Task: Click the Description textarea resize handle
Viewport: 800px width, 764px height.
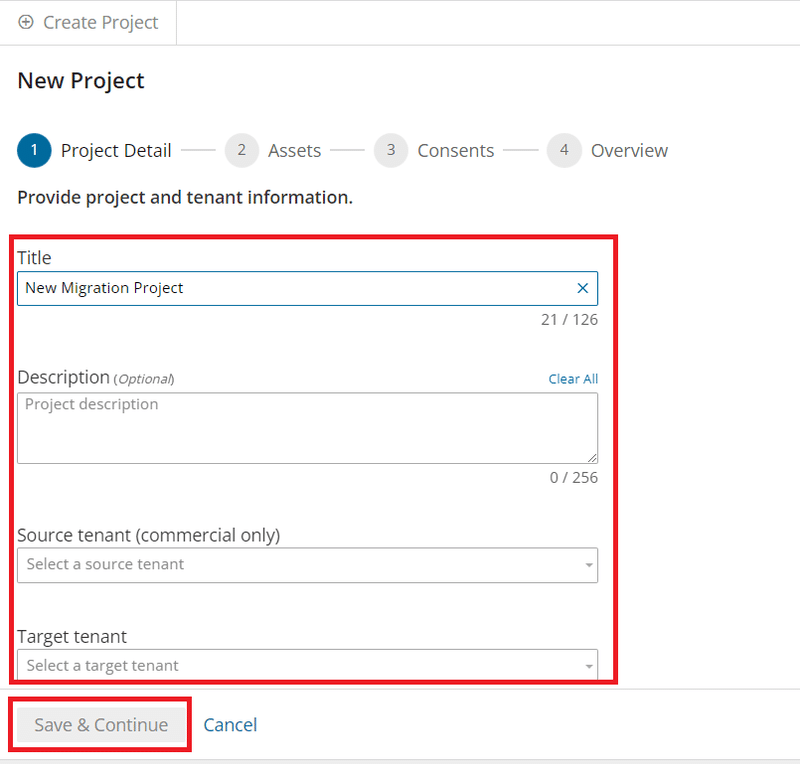Action: [x=592, y=457]
